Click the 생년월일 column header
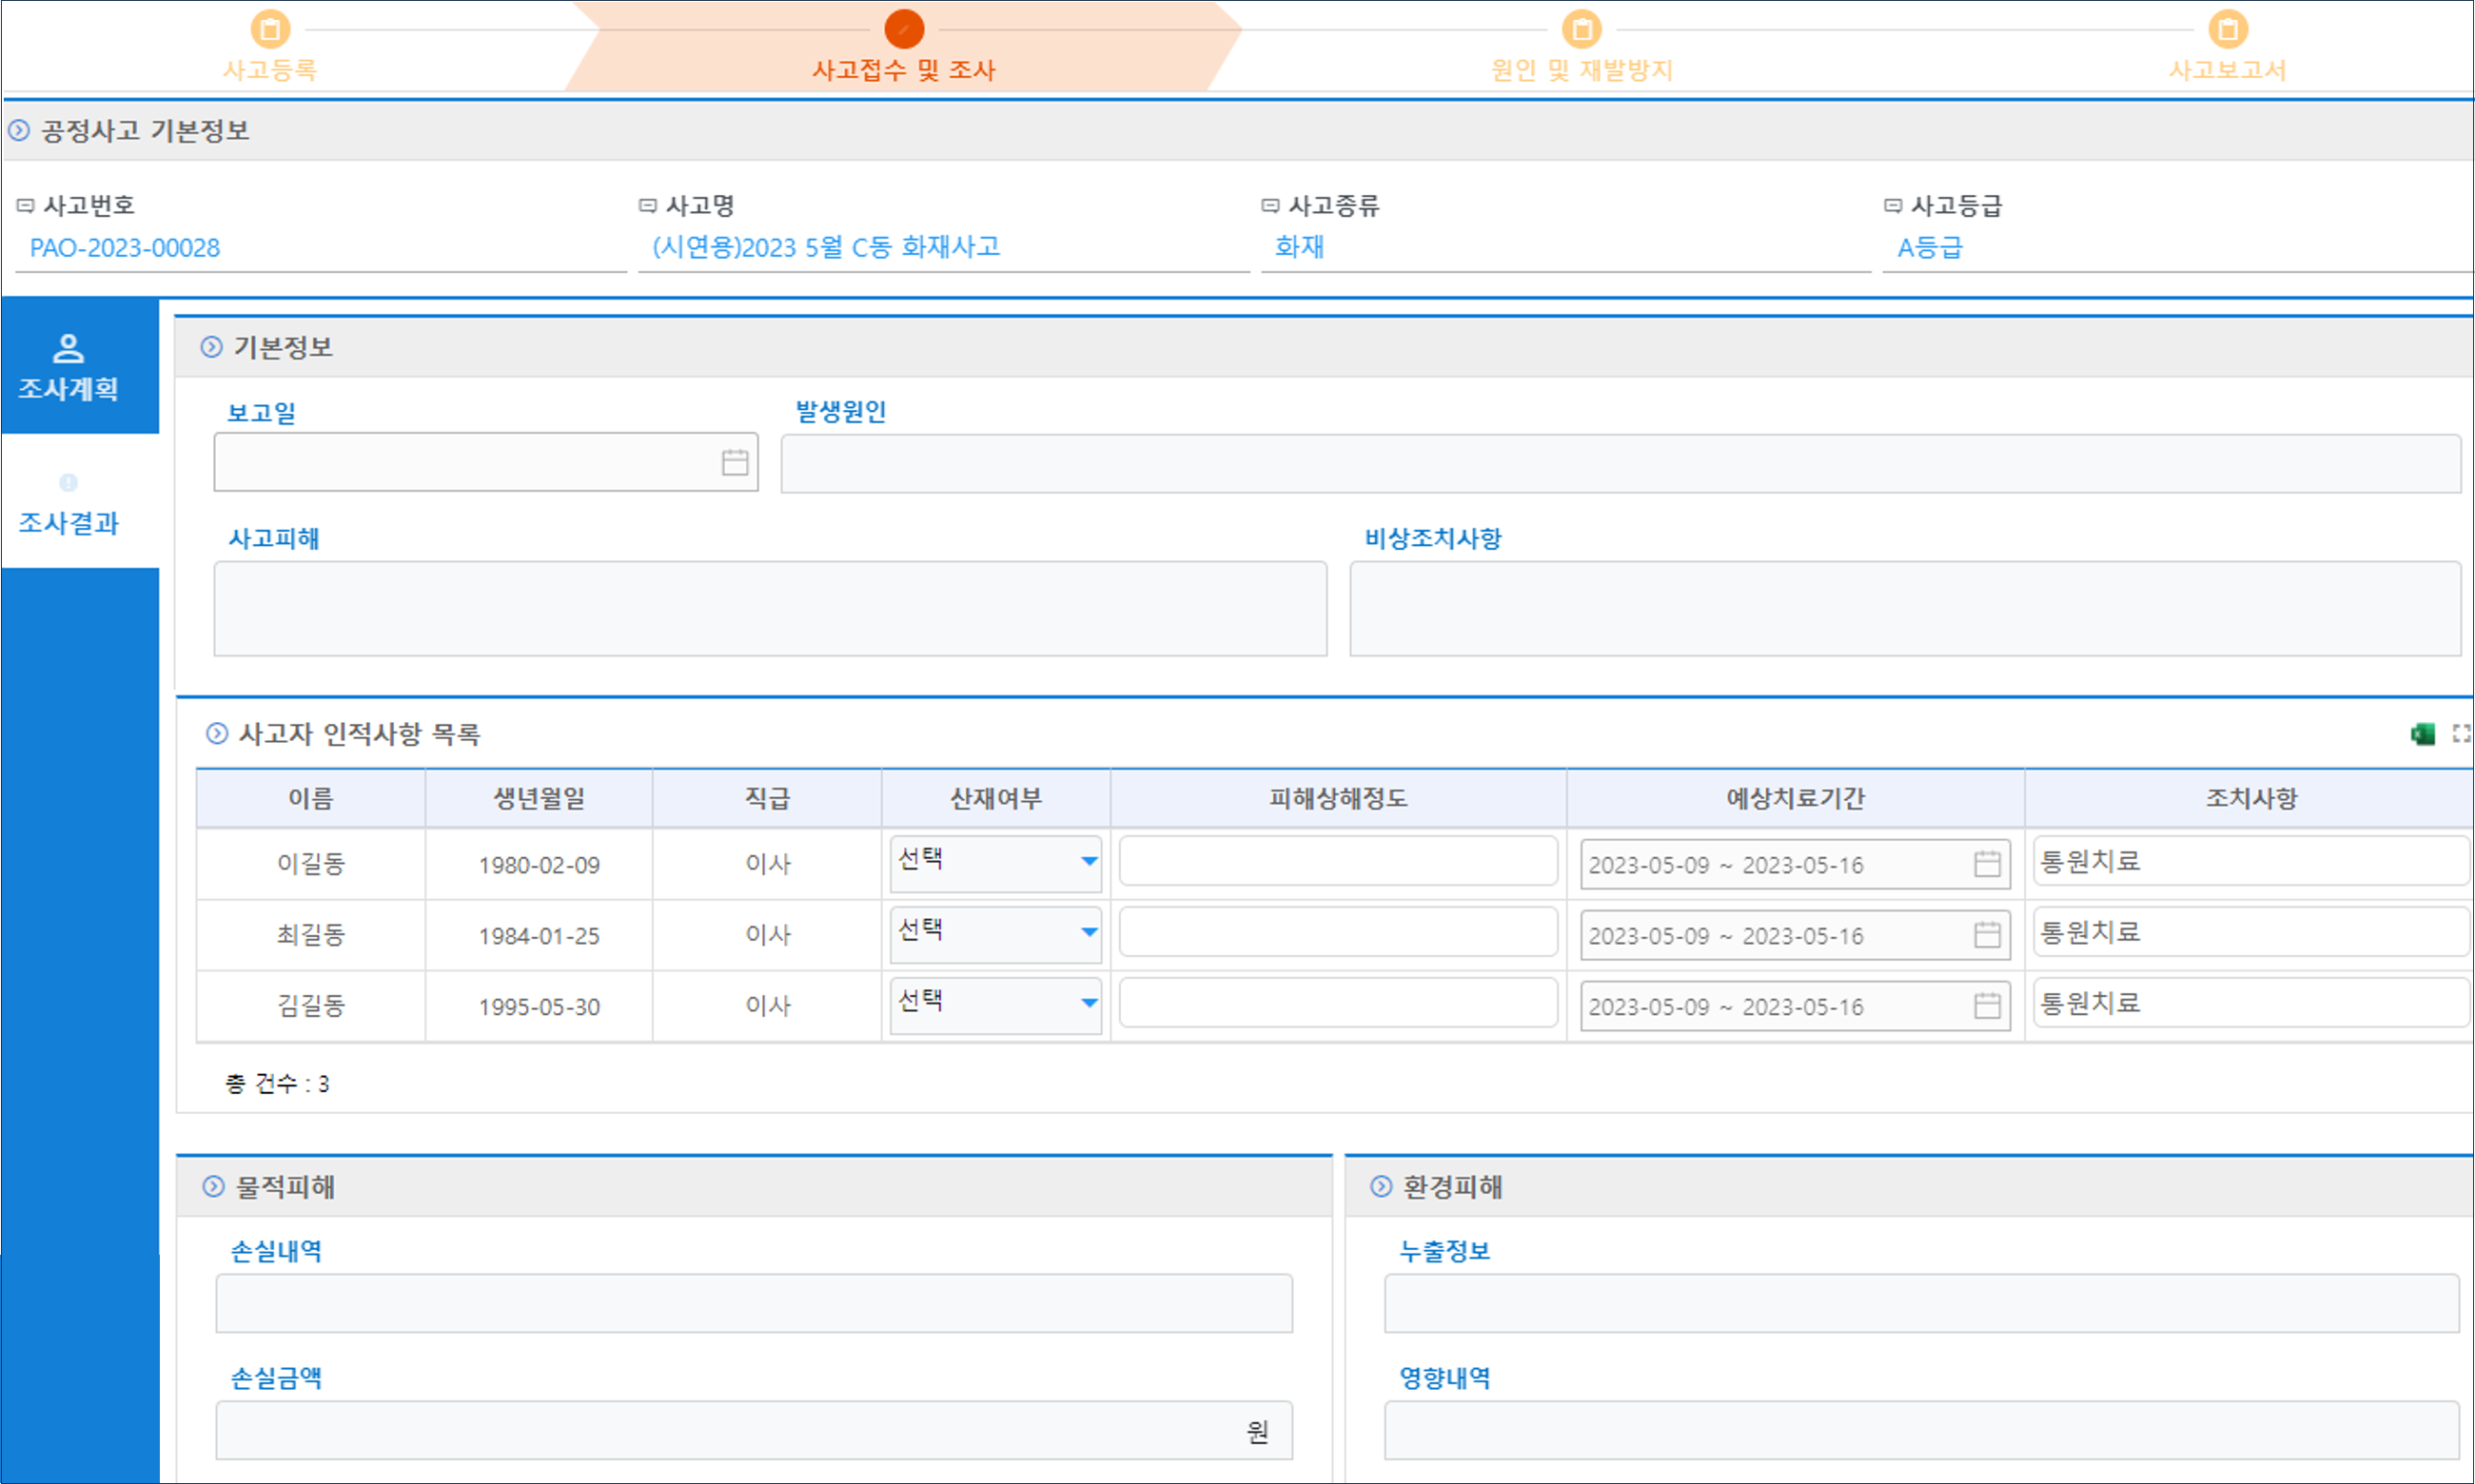Viewport: 2475px width, 1484px height. pyautogui.click(x=539, y=798)
